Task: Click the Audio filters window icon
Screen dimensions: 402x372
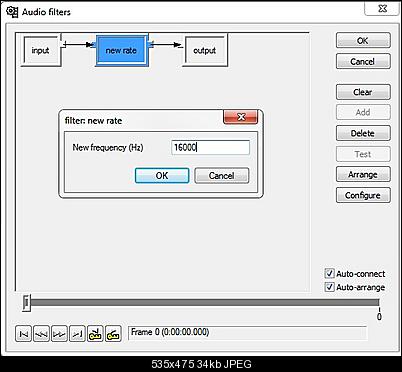Action: click(x=12, y=12)
